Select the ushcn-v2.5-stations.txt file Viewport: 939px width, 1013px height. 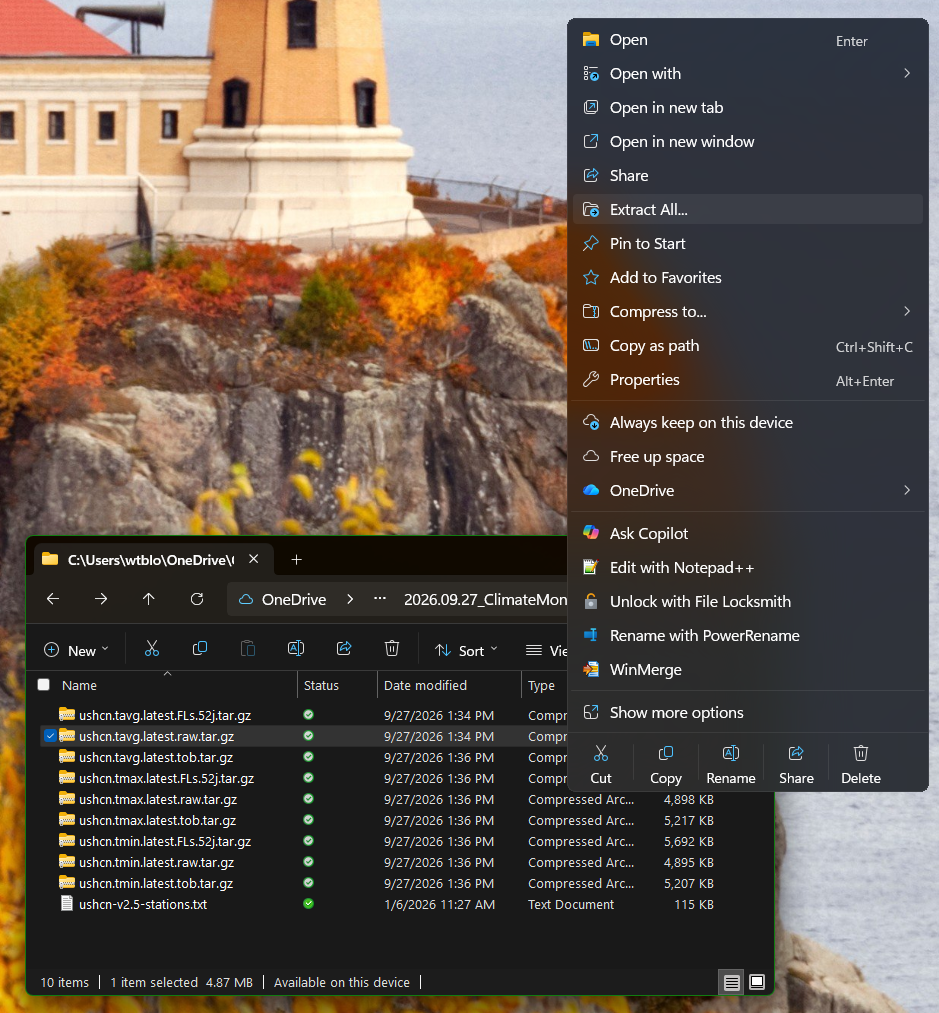(143, 904)
